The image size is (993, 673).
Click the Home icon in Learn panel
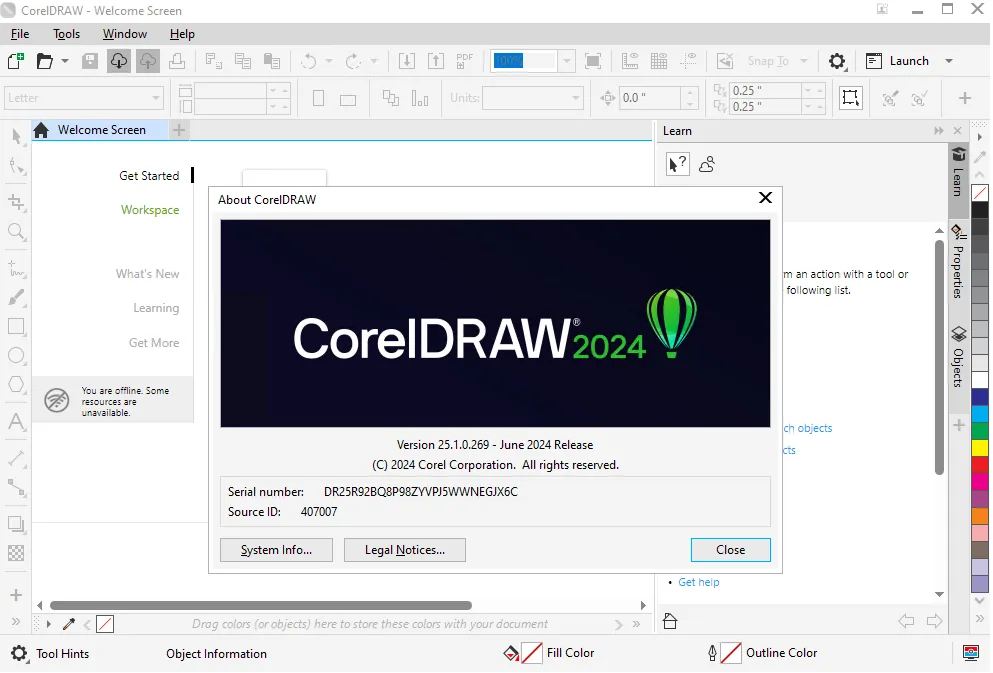(670, 621)
